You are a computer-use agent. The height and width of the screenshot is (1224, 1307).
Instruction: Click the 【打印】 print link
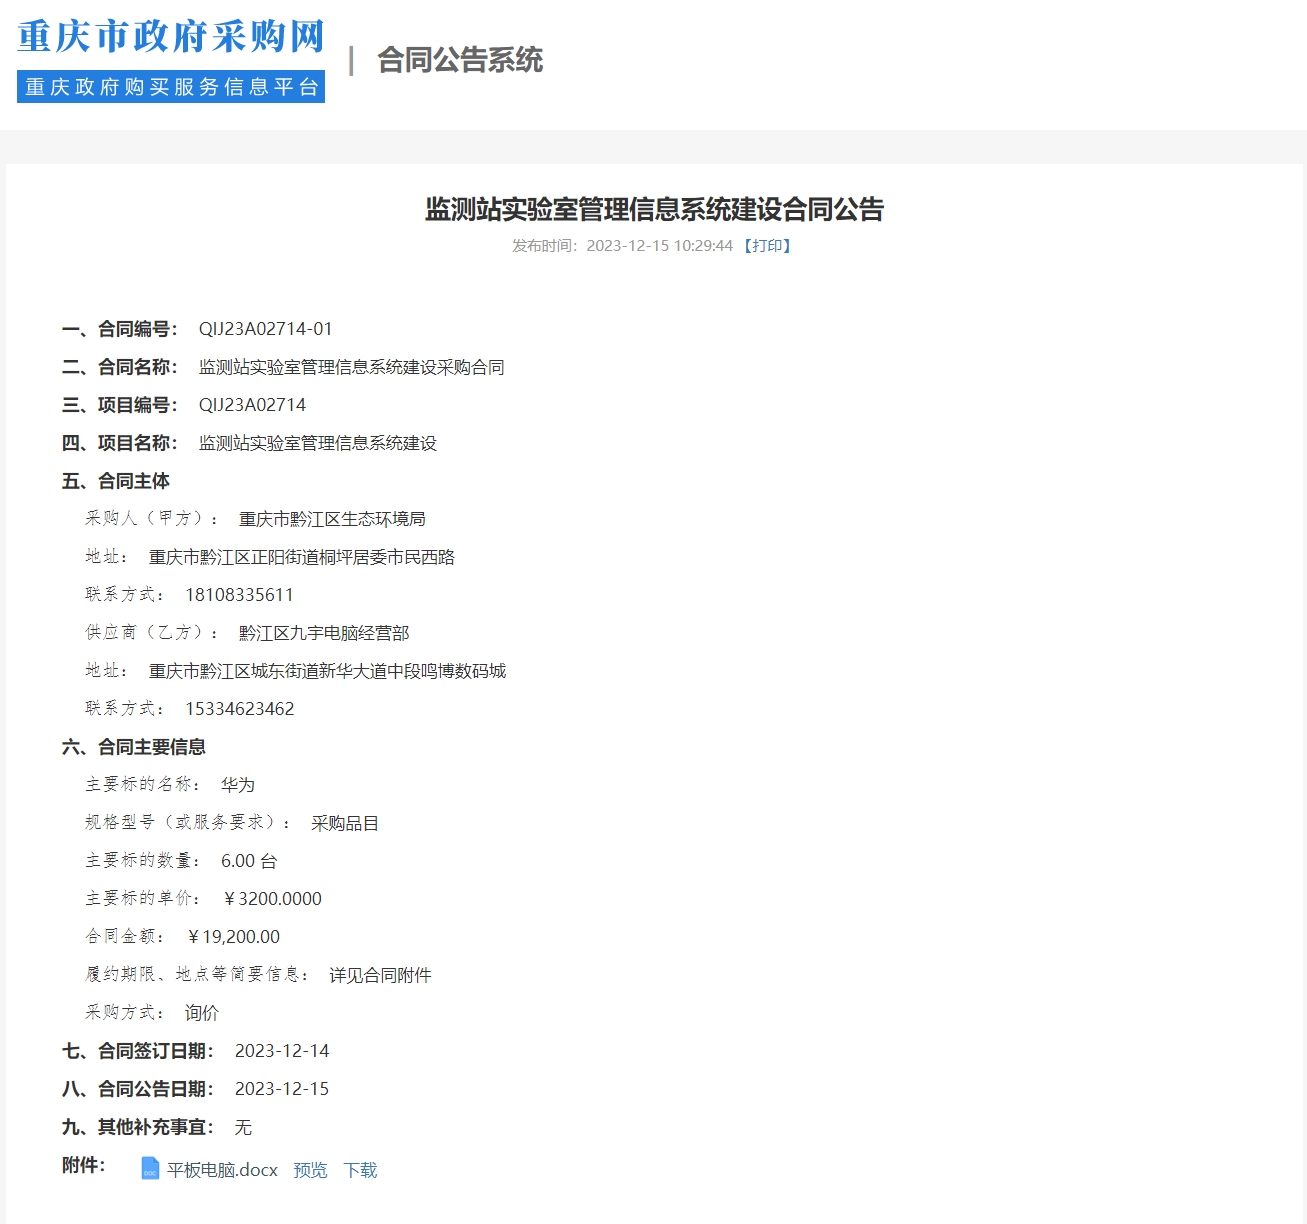(x=767, y=246)
